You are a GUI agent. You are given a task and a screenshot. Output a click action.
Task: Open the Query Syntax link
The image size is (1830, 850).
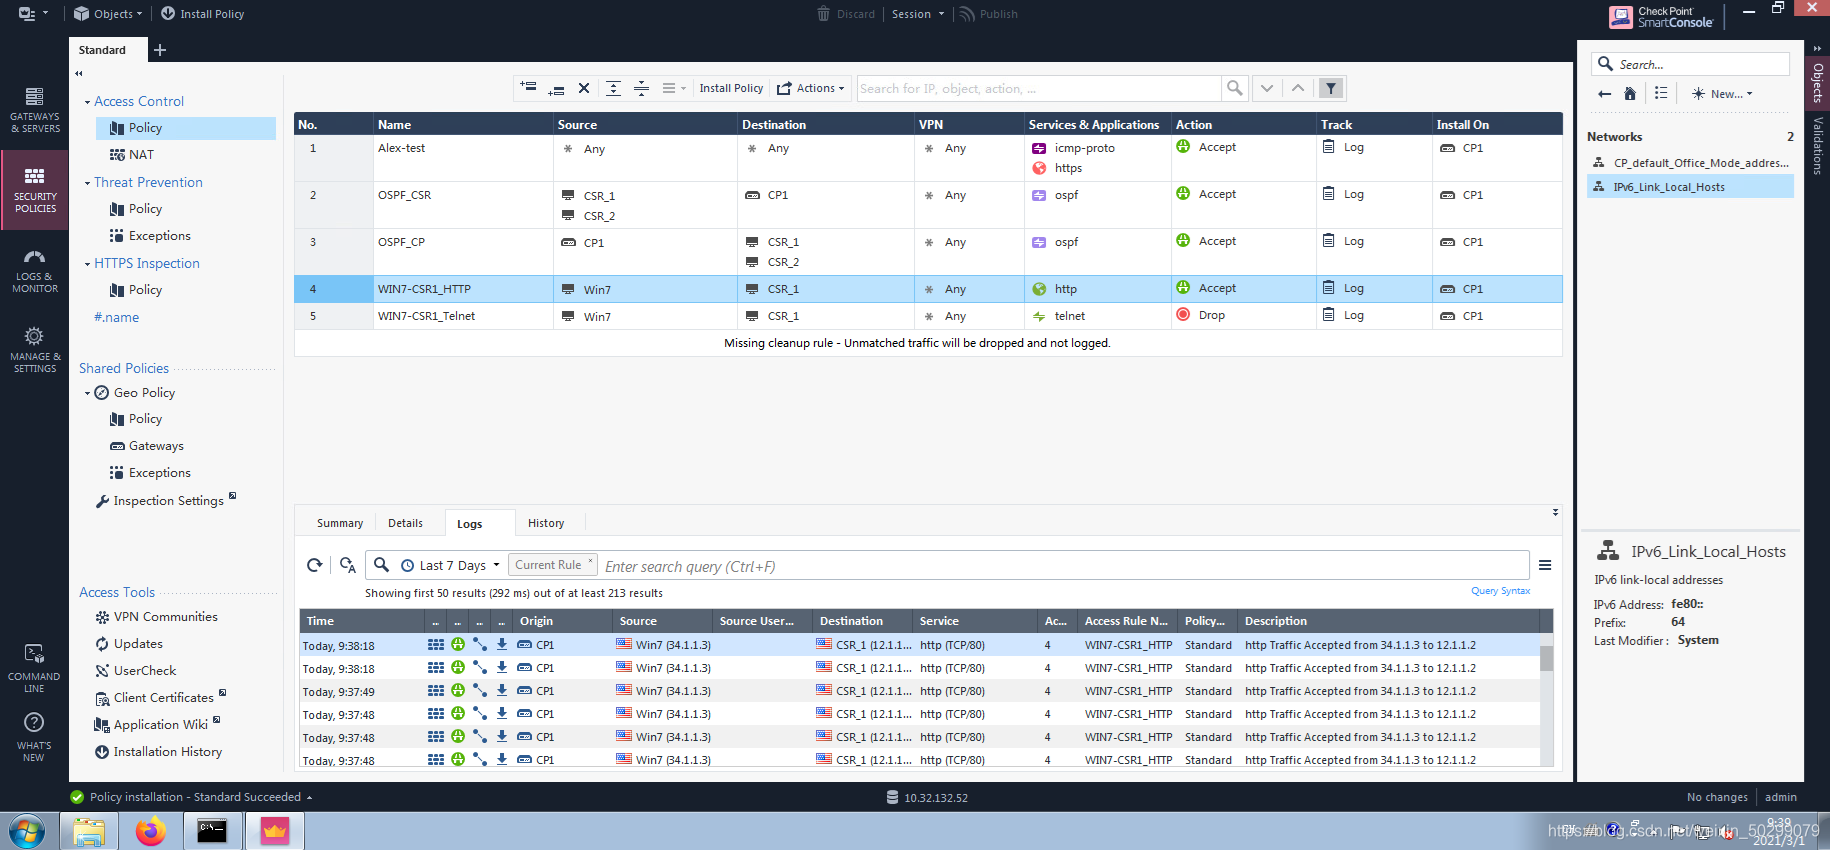coord(1500,591)
